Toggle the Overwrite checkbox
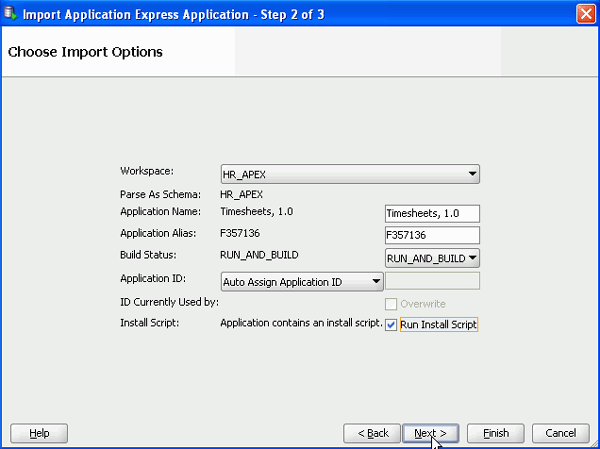 pyautogui.click(x=391, y=304)
